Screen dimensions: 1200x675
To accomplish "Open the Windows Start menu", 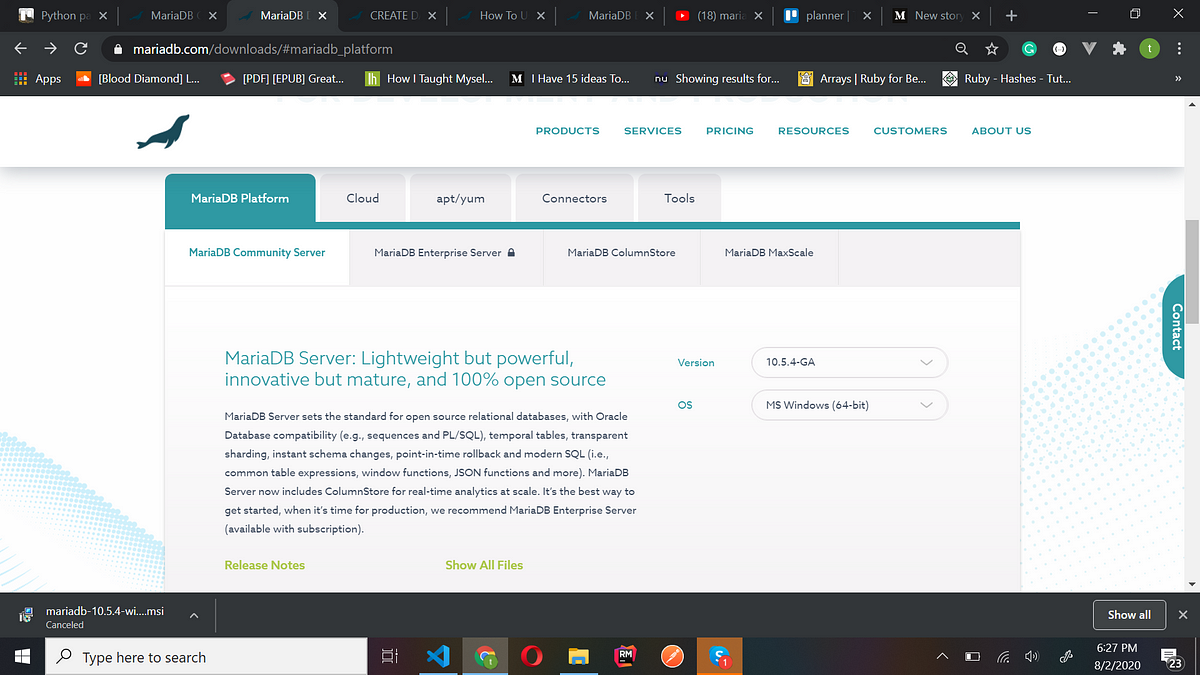I will [x=23, y=656].
